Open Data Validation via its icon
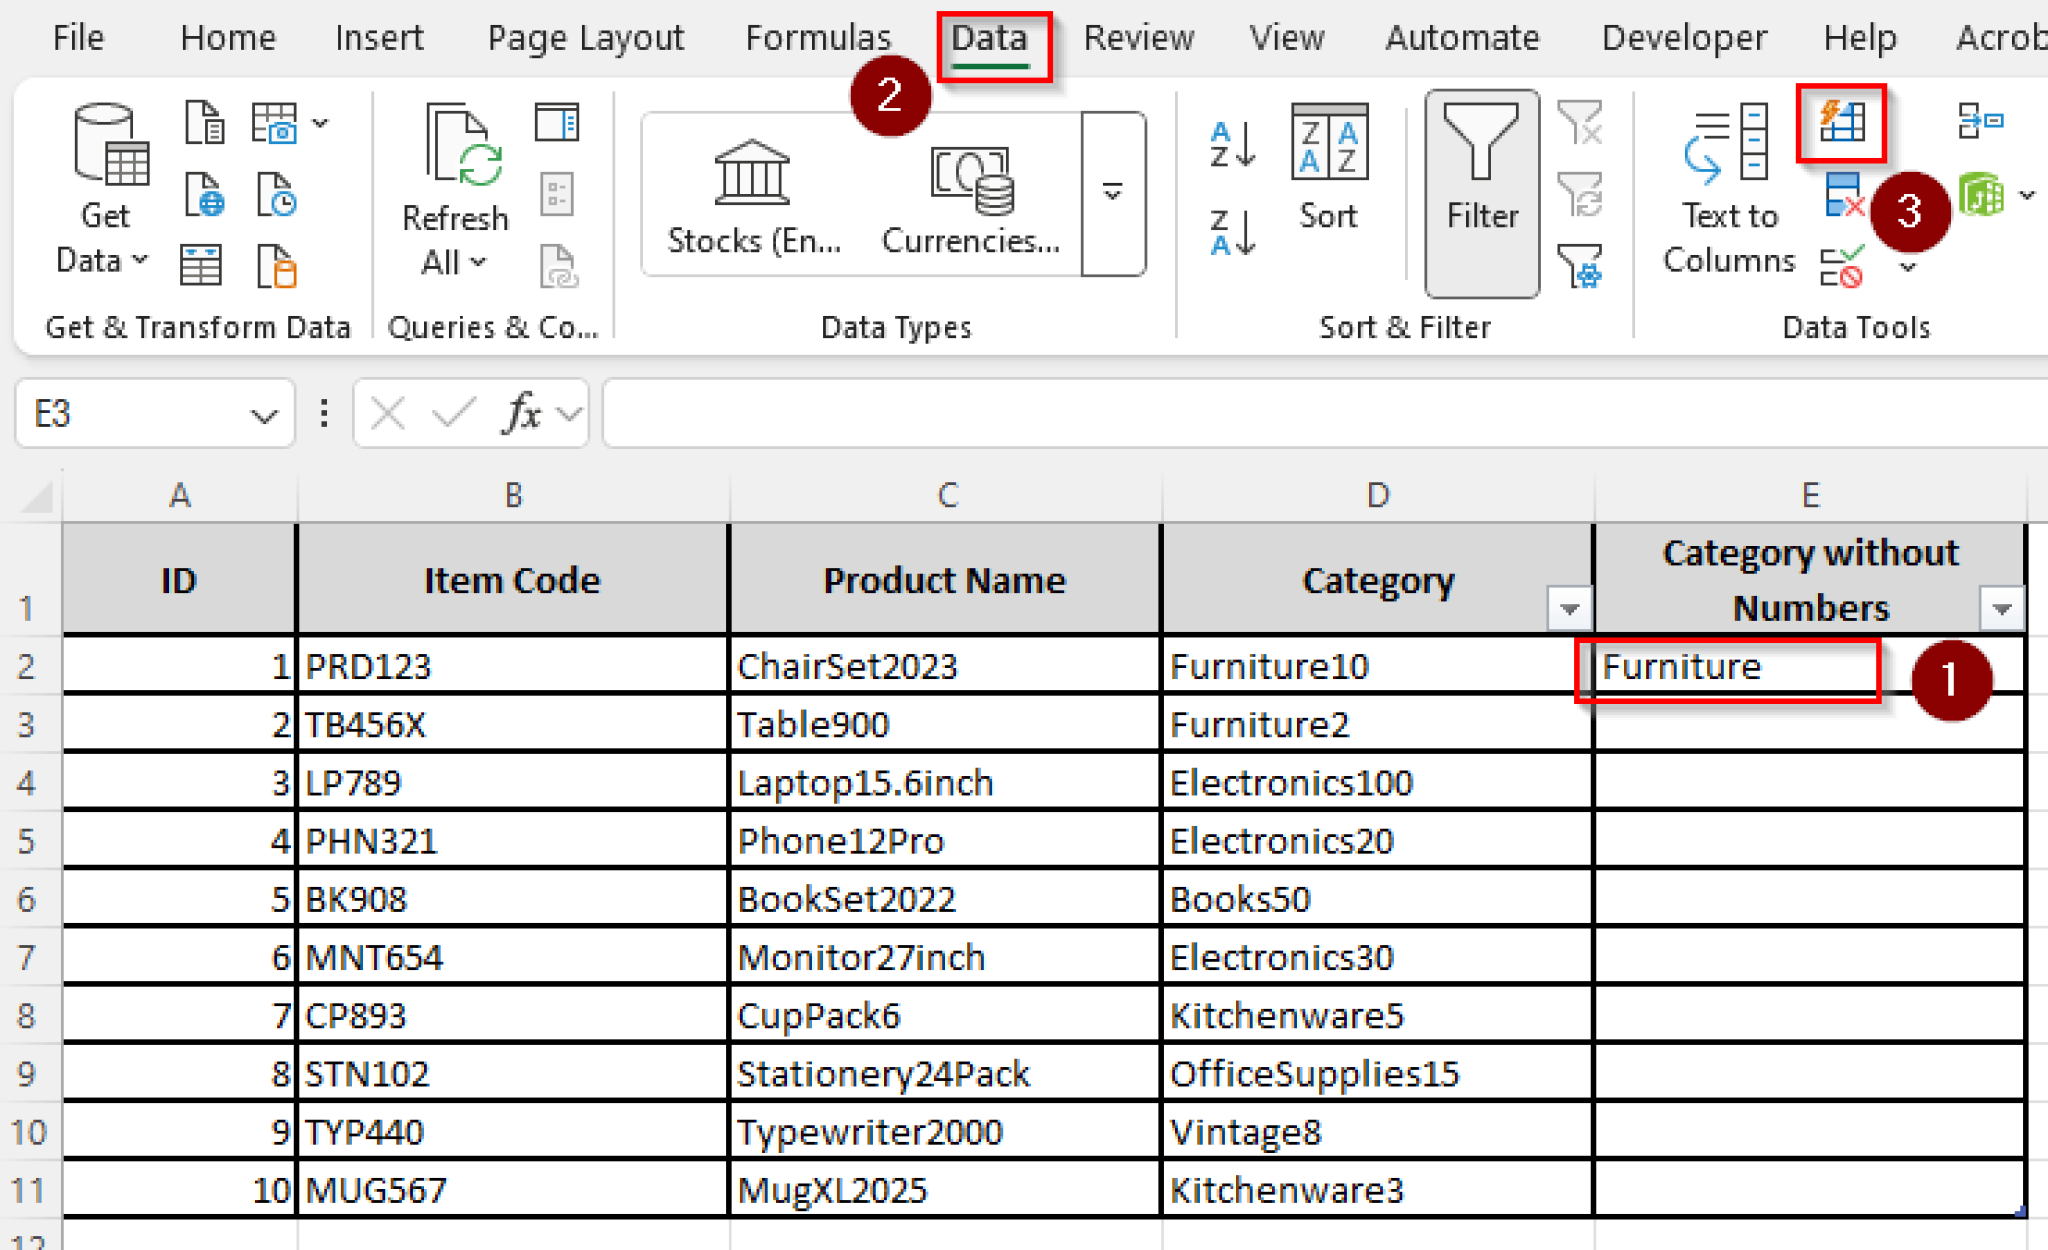Image resolution: width=2048 pixels, height=1250 pixels. 1843,266
